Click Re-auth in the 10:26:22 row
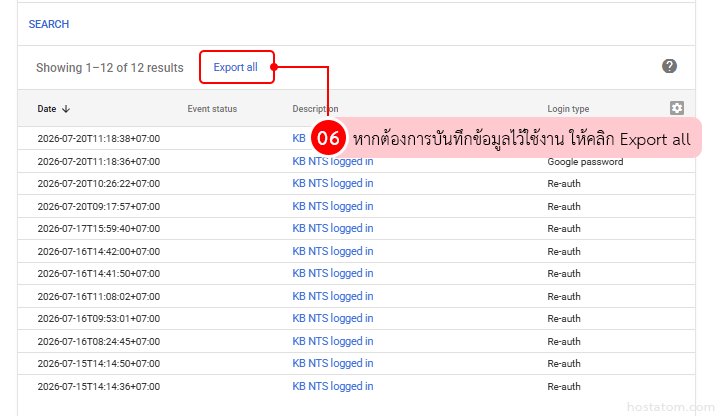Image resolution: width=720 pixels, height=416 pixels. (564, 184)
